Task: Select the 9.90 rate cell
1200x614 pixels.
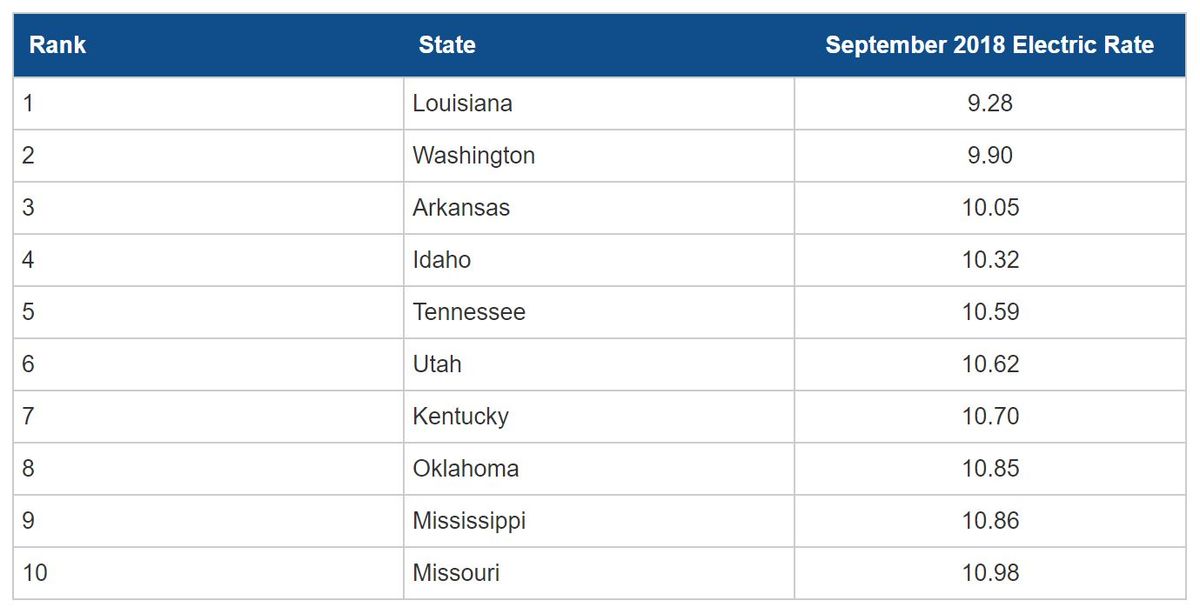Action: pos(990,155)
